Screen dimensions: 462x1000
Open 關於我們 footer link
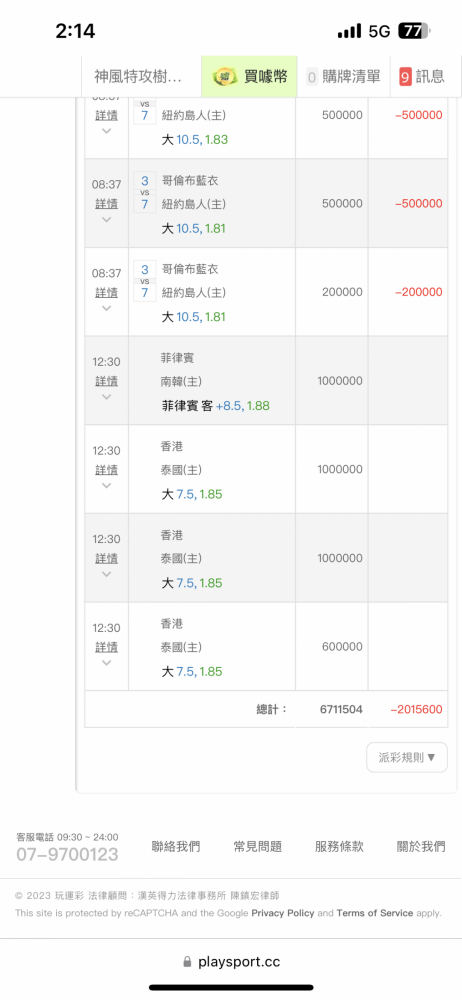[x=421, y=846]
